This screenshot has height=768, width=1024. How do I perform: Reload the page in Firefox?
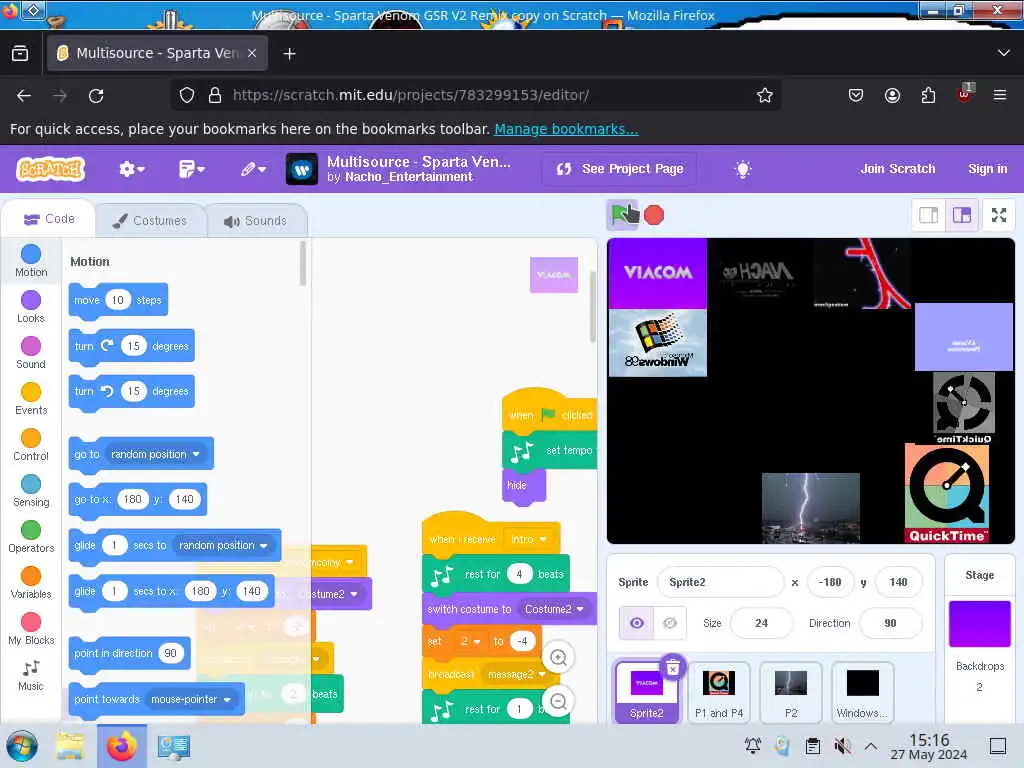(96, 95)
